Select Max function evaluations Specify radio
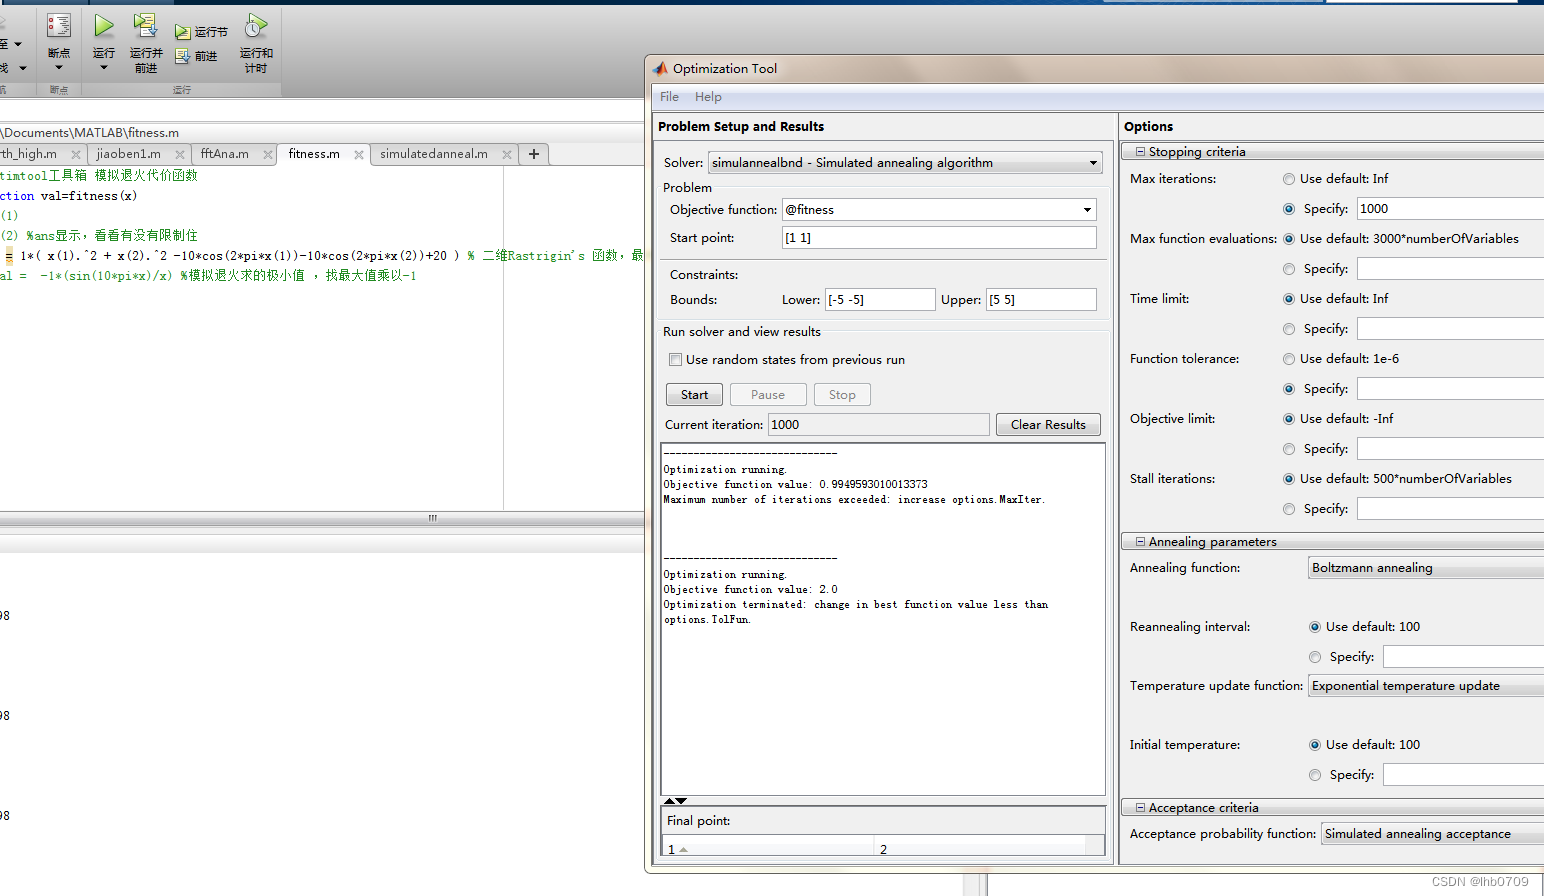Screen dimensions: 1544x896 1289,269
